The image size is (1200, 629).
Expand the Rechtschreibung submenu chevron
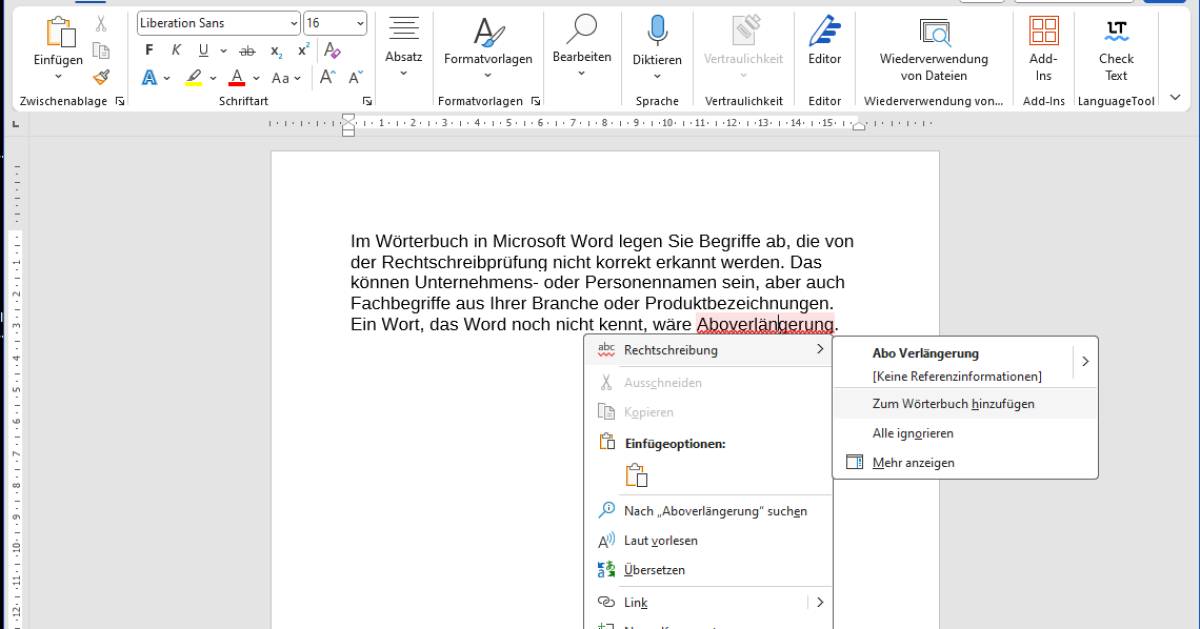pos(819,350)
